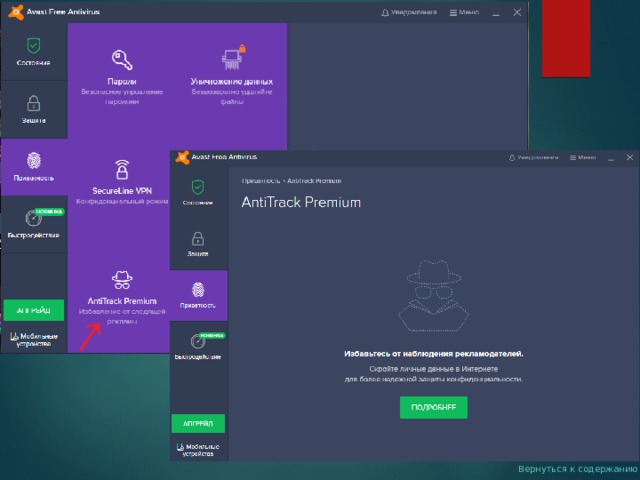The height and width of the screenshot is (480, 640).
Task: Close the back Avast window
Action: pyautogui.click(x=517, y=13)
